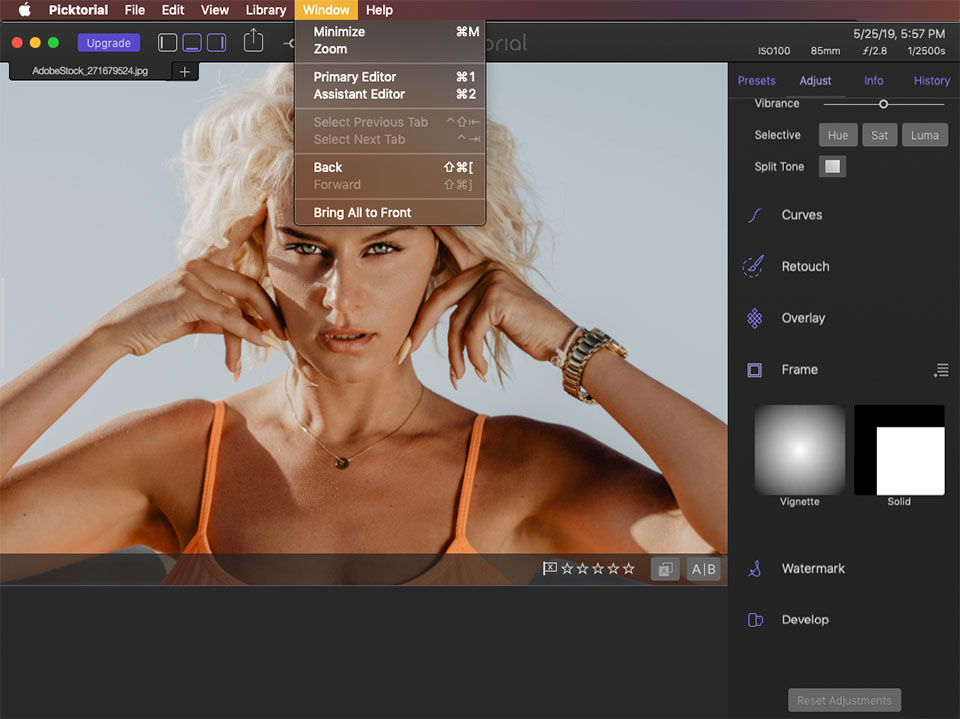Expand the Overlay section
The image size is (960, 719).
[803, 318]
